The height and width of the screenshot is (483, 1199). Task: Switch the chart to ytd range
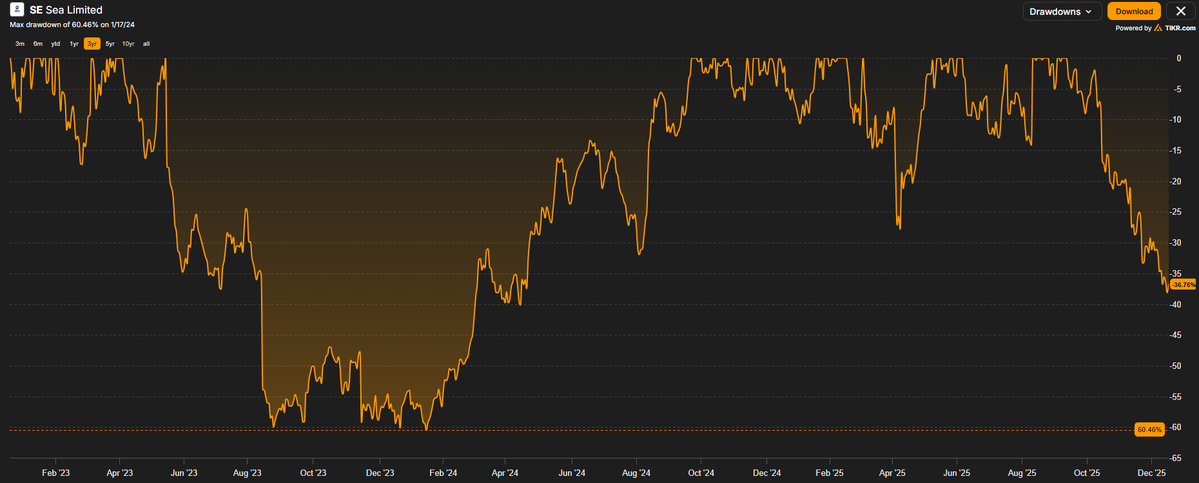coord(56,44)
